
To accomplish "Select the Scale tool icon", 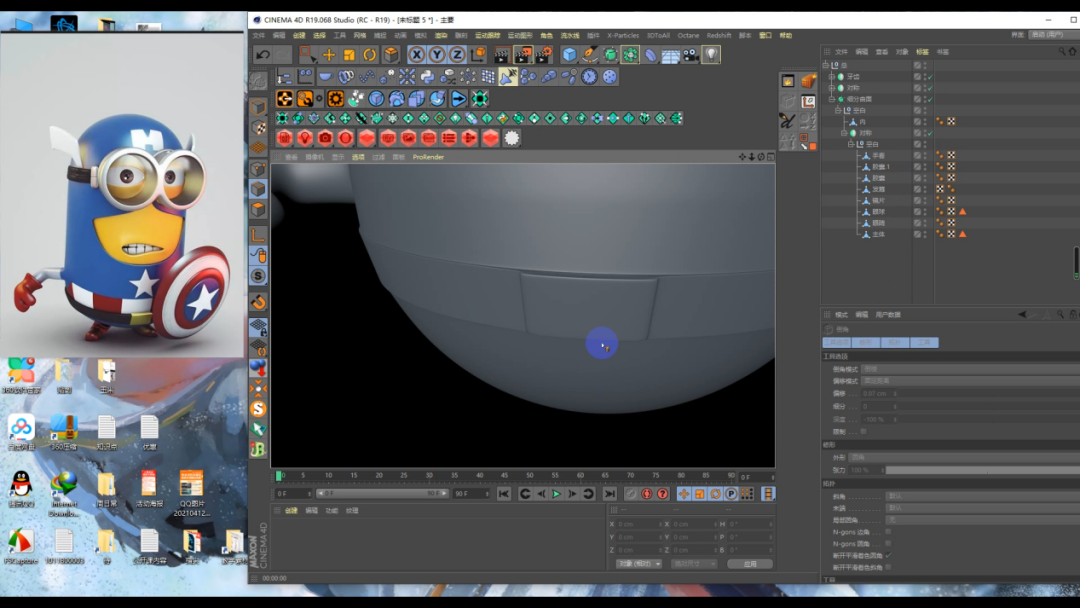I will pos(349,54).
